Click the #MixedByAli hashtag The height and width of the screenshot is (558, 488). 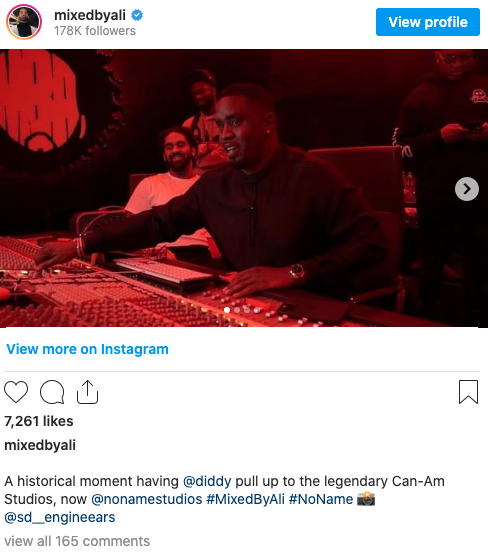[x=246, y=499]
